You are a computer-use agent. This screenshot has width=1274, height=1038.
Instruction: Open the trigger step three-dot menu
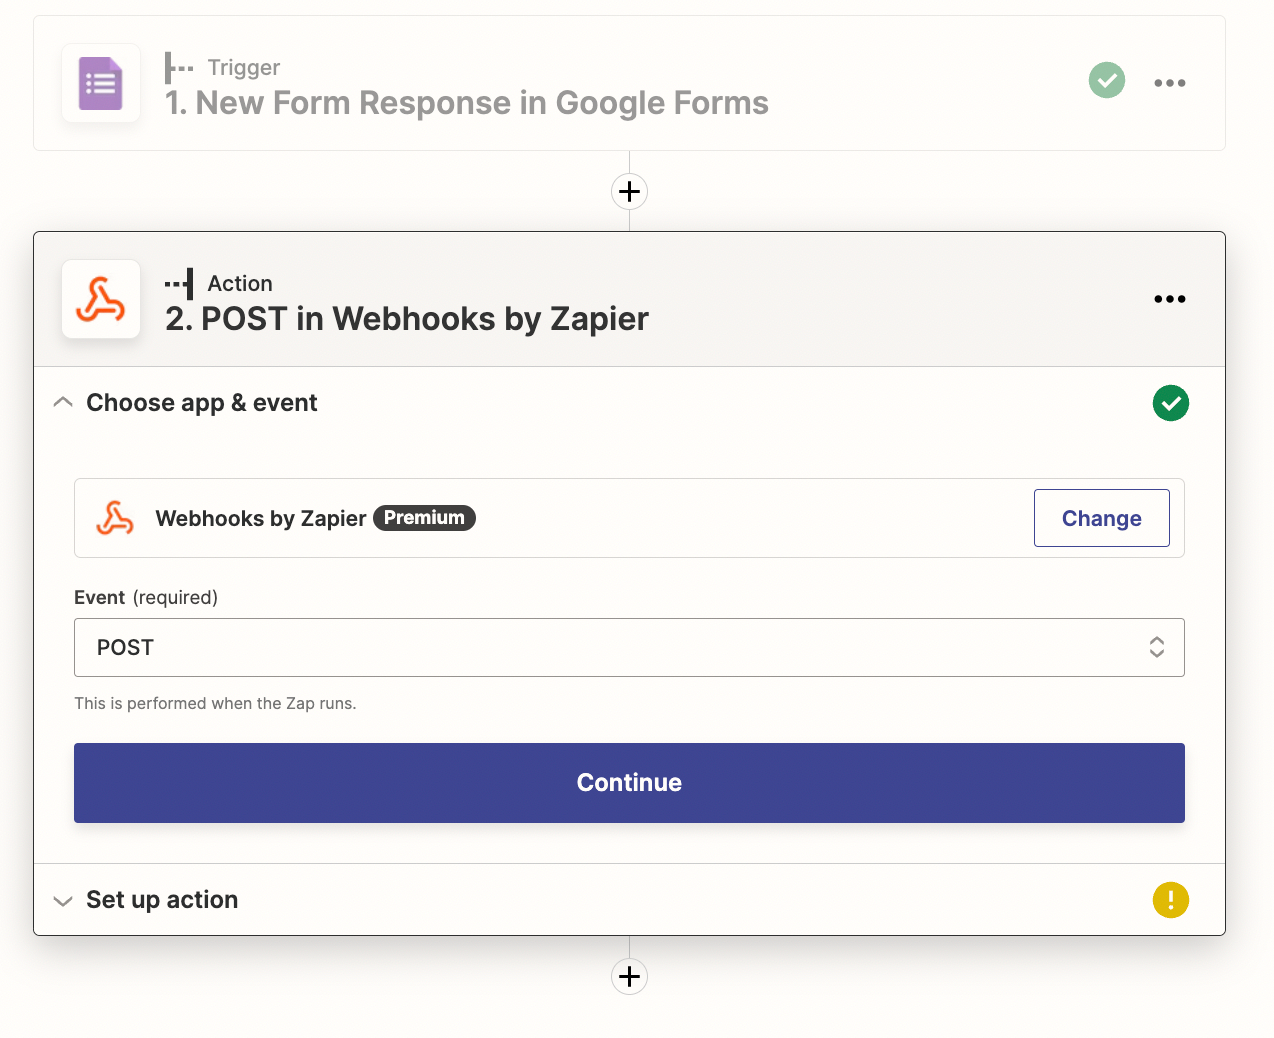pyautogui.click(x=1169, y=83)
